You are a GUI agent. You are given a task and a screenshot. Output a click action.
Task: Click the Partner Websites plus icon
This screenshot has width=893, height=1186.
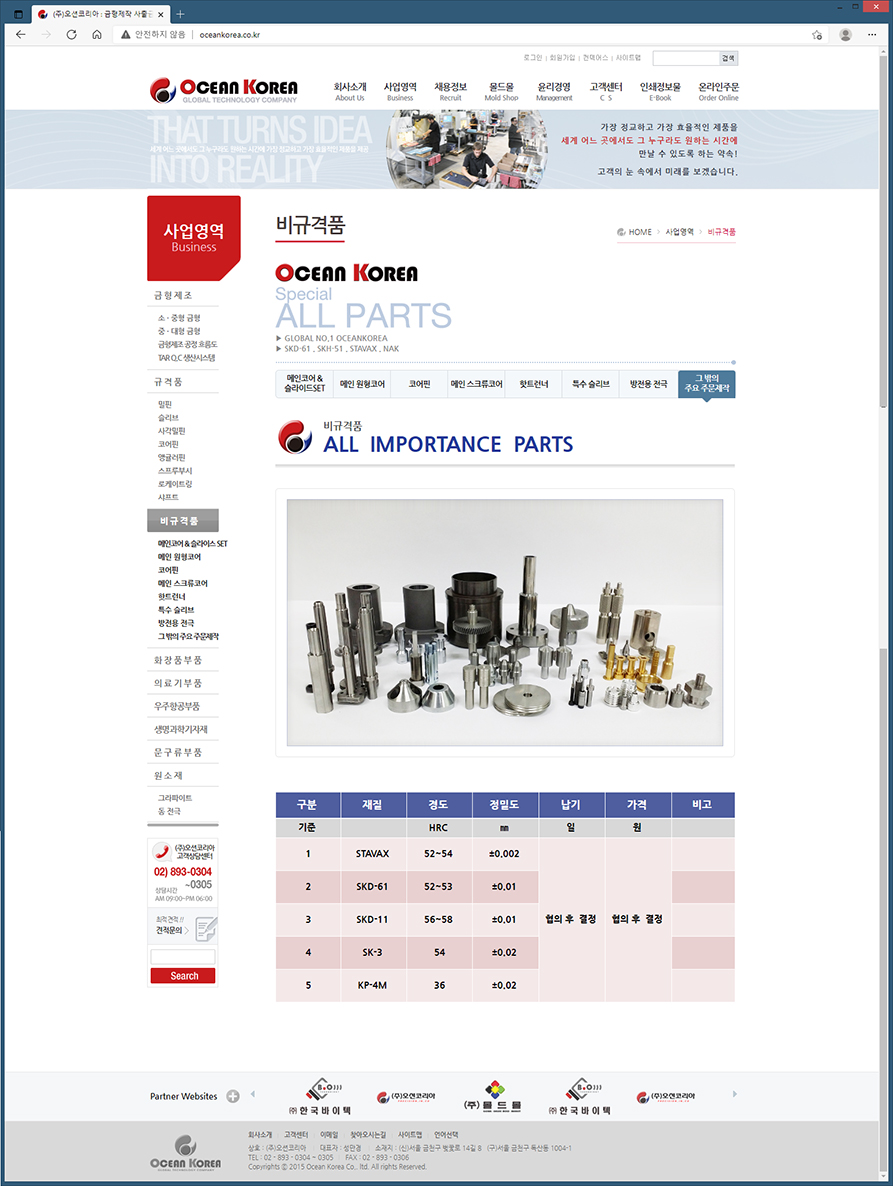coord(233,1096)
